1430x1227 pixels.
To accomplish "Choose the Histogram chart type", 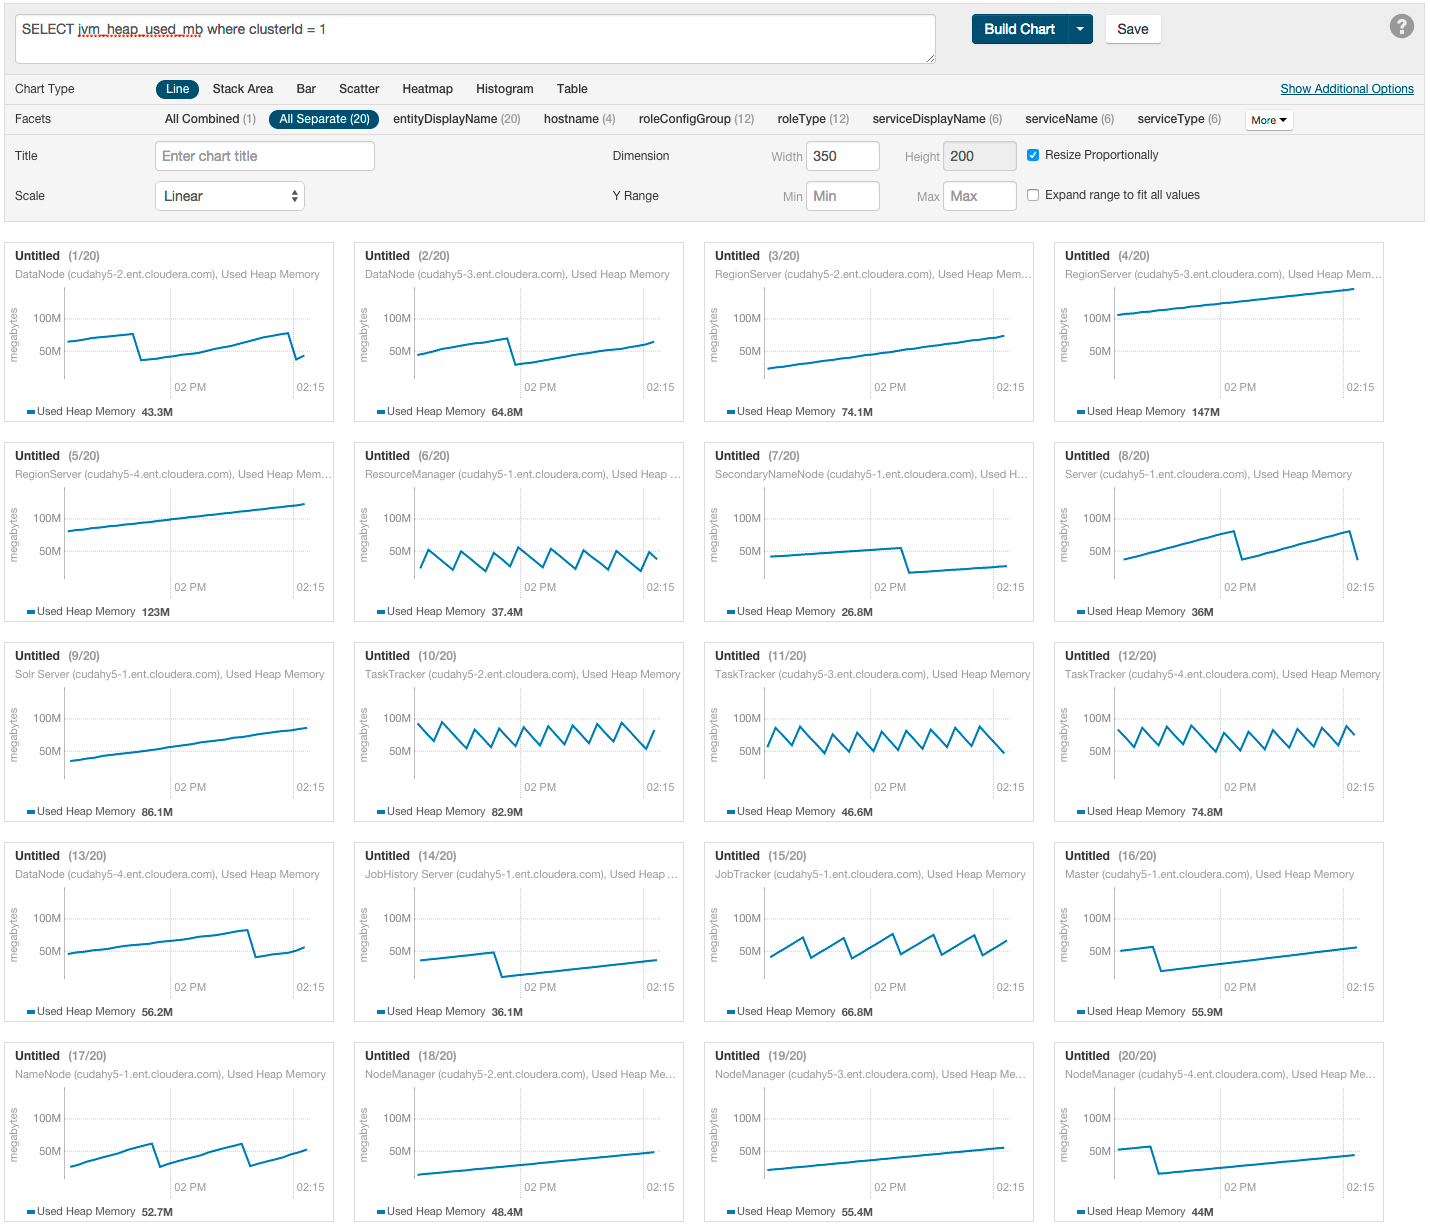I will [504, 89].
